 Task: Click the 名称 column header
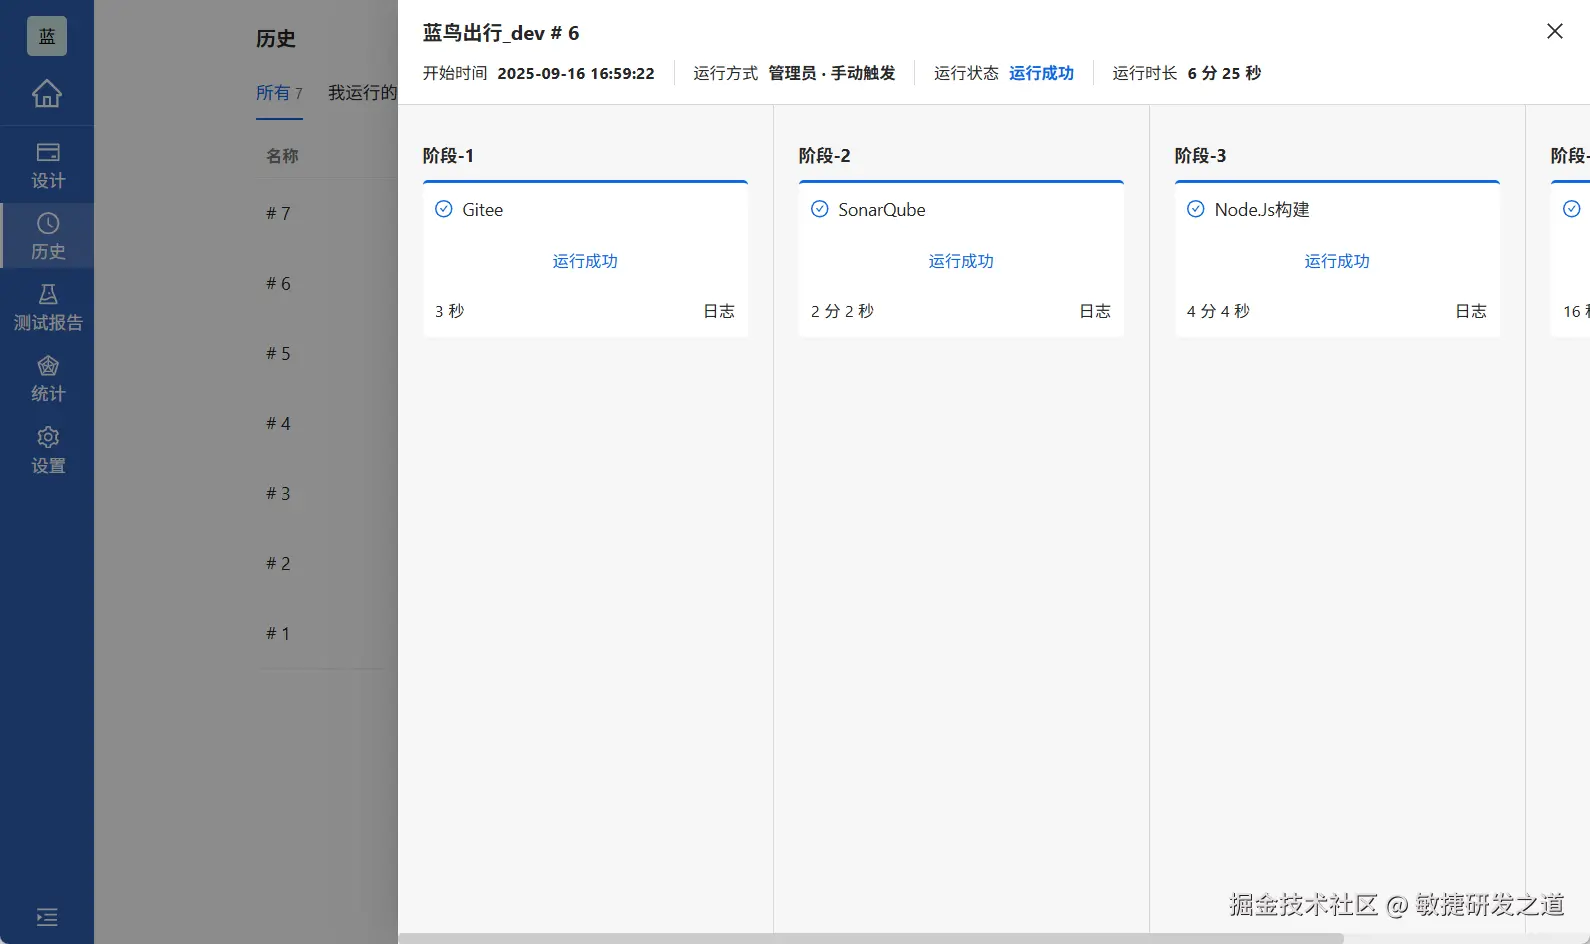282,156
